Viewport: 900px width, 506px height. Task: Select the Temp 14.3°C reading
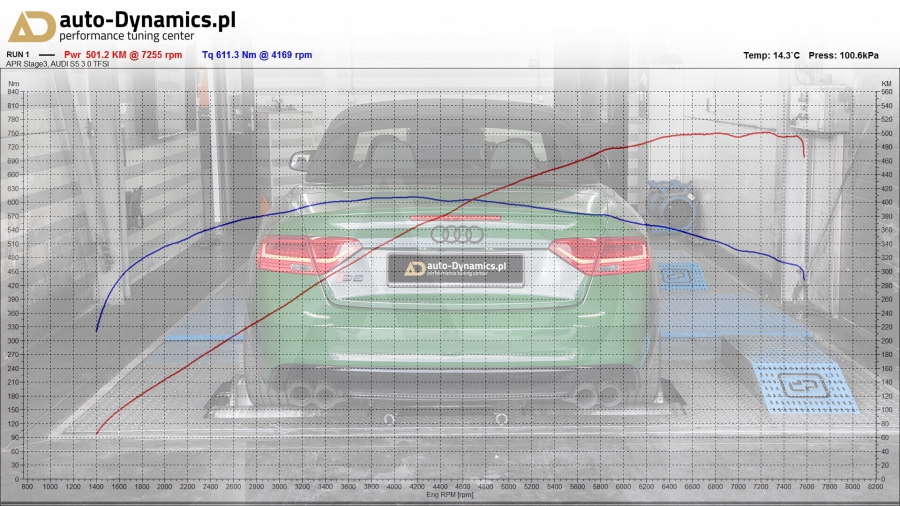(772, 55)
